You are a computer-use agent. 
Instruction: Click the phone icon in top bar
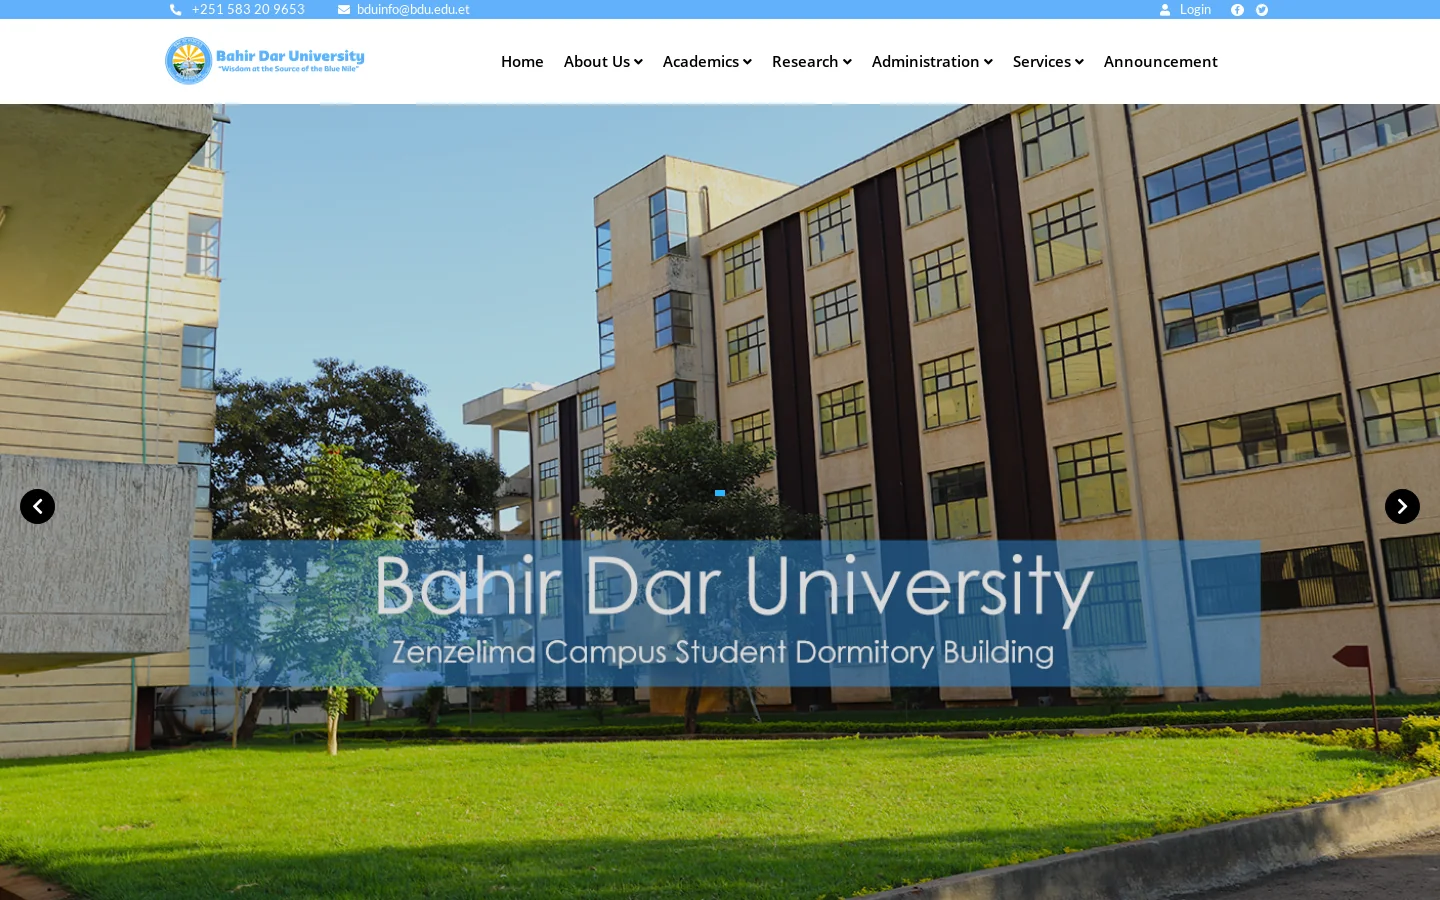point(176,10)
